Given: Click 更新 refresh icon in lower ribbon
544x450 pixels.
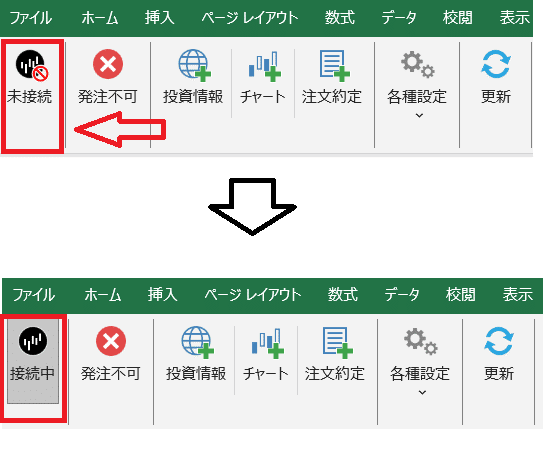Looking at the screenshot, I should tap(499, 341).
